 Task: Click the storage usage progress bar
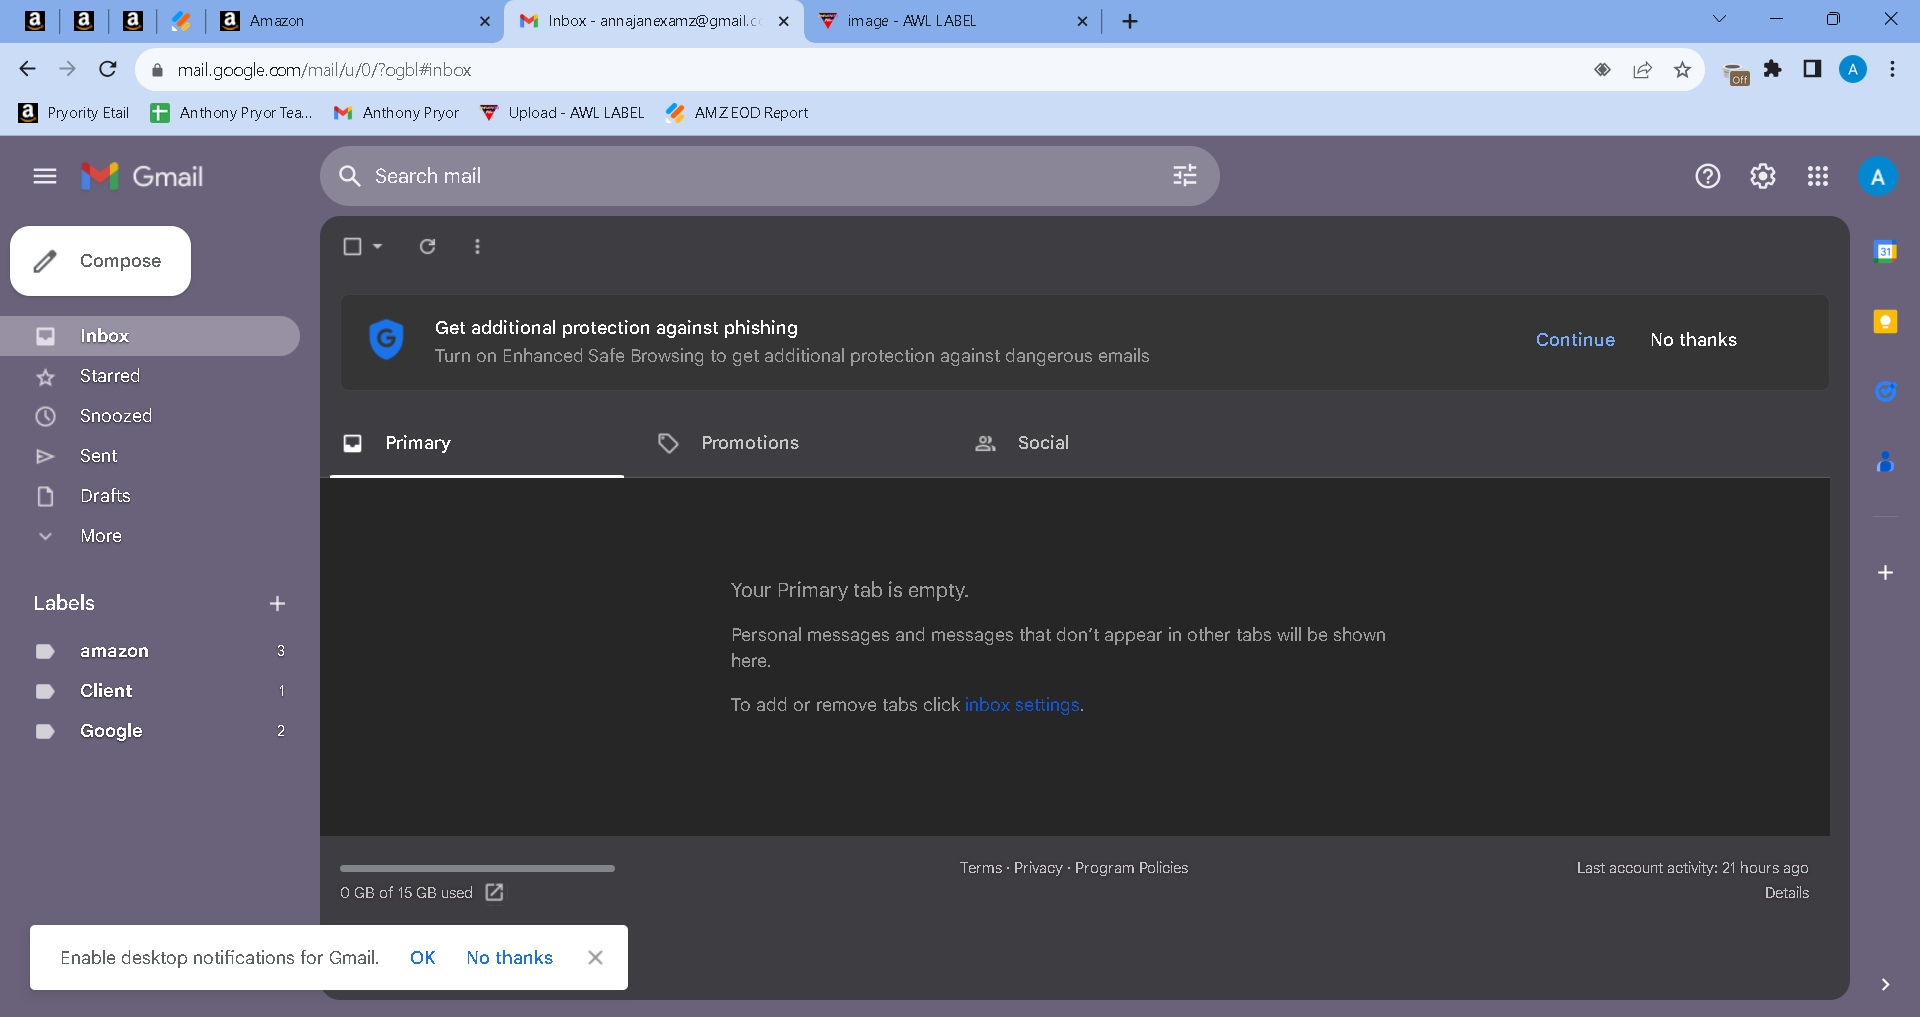coord(477,868)
